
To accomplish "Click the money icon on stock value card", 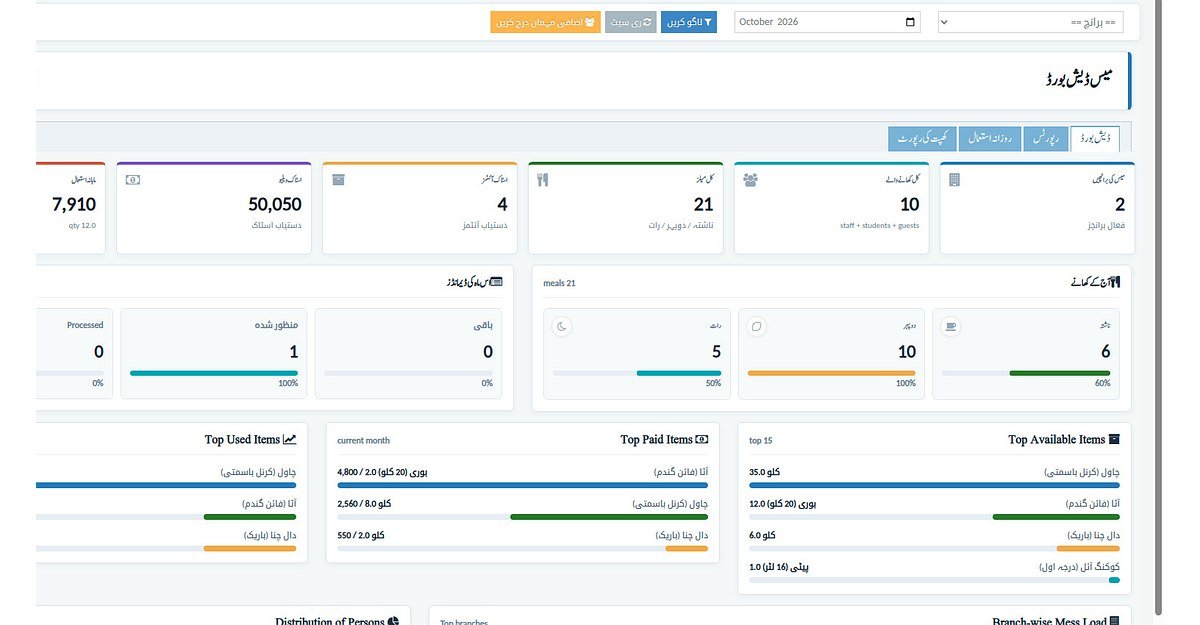I will tap(132, 180).
